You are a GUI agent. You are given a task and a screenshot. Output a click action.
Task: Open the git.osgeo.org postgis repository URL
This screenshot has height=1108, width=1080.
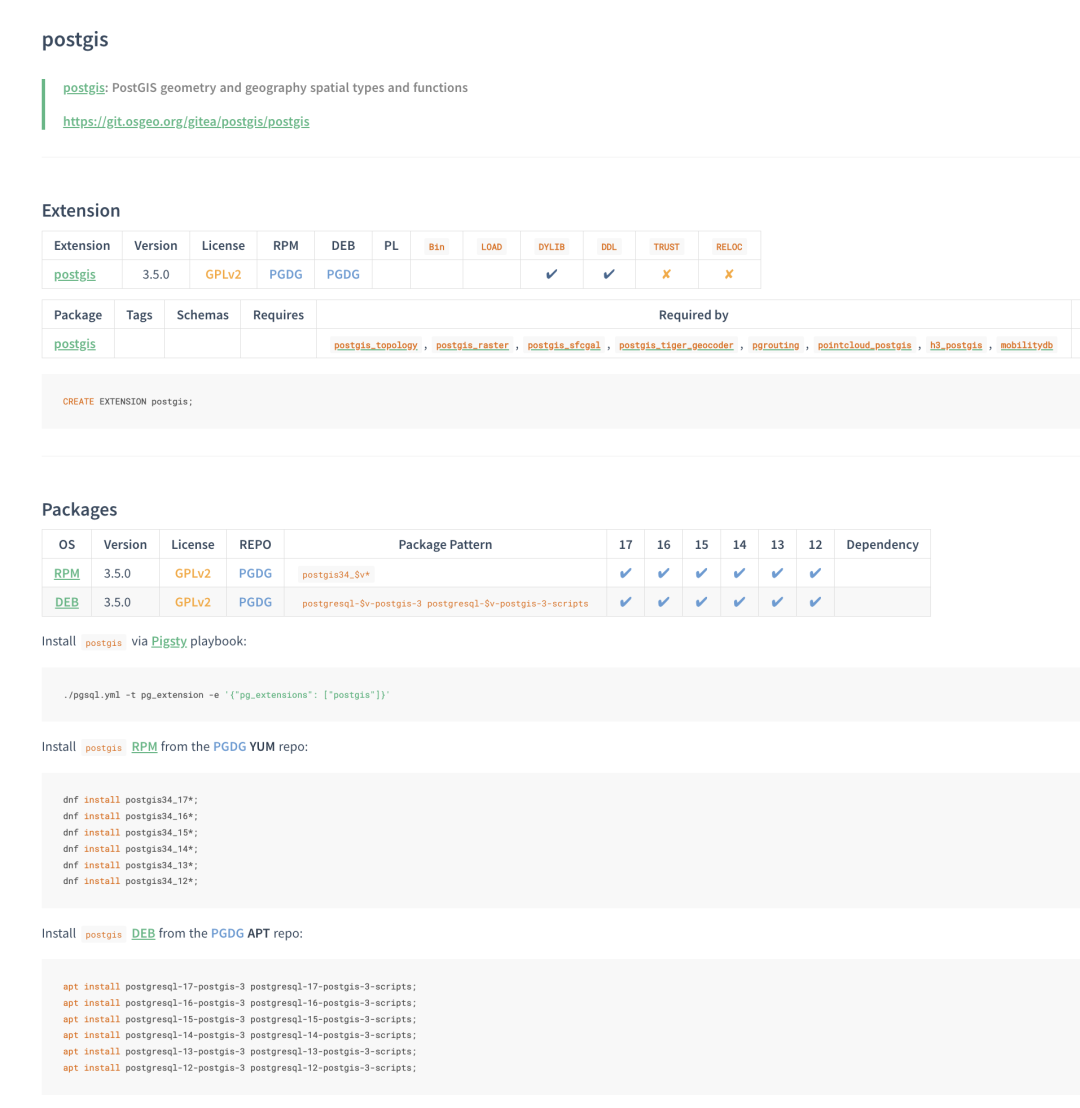(x=186, y=122)
